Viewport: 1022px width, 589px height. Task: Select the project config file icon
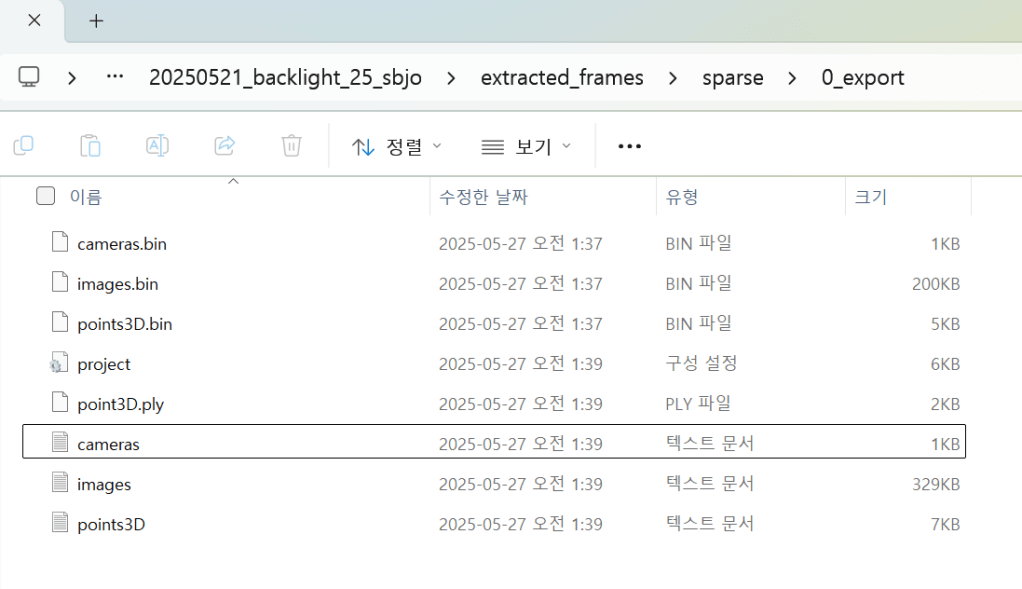pyautogui.click(x=59, y=364)
